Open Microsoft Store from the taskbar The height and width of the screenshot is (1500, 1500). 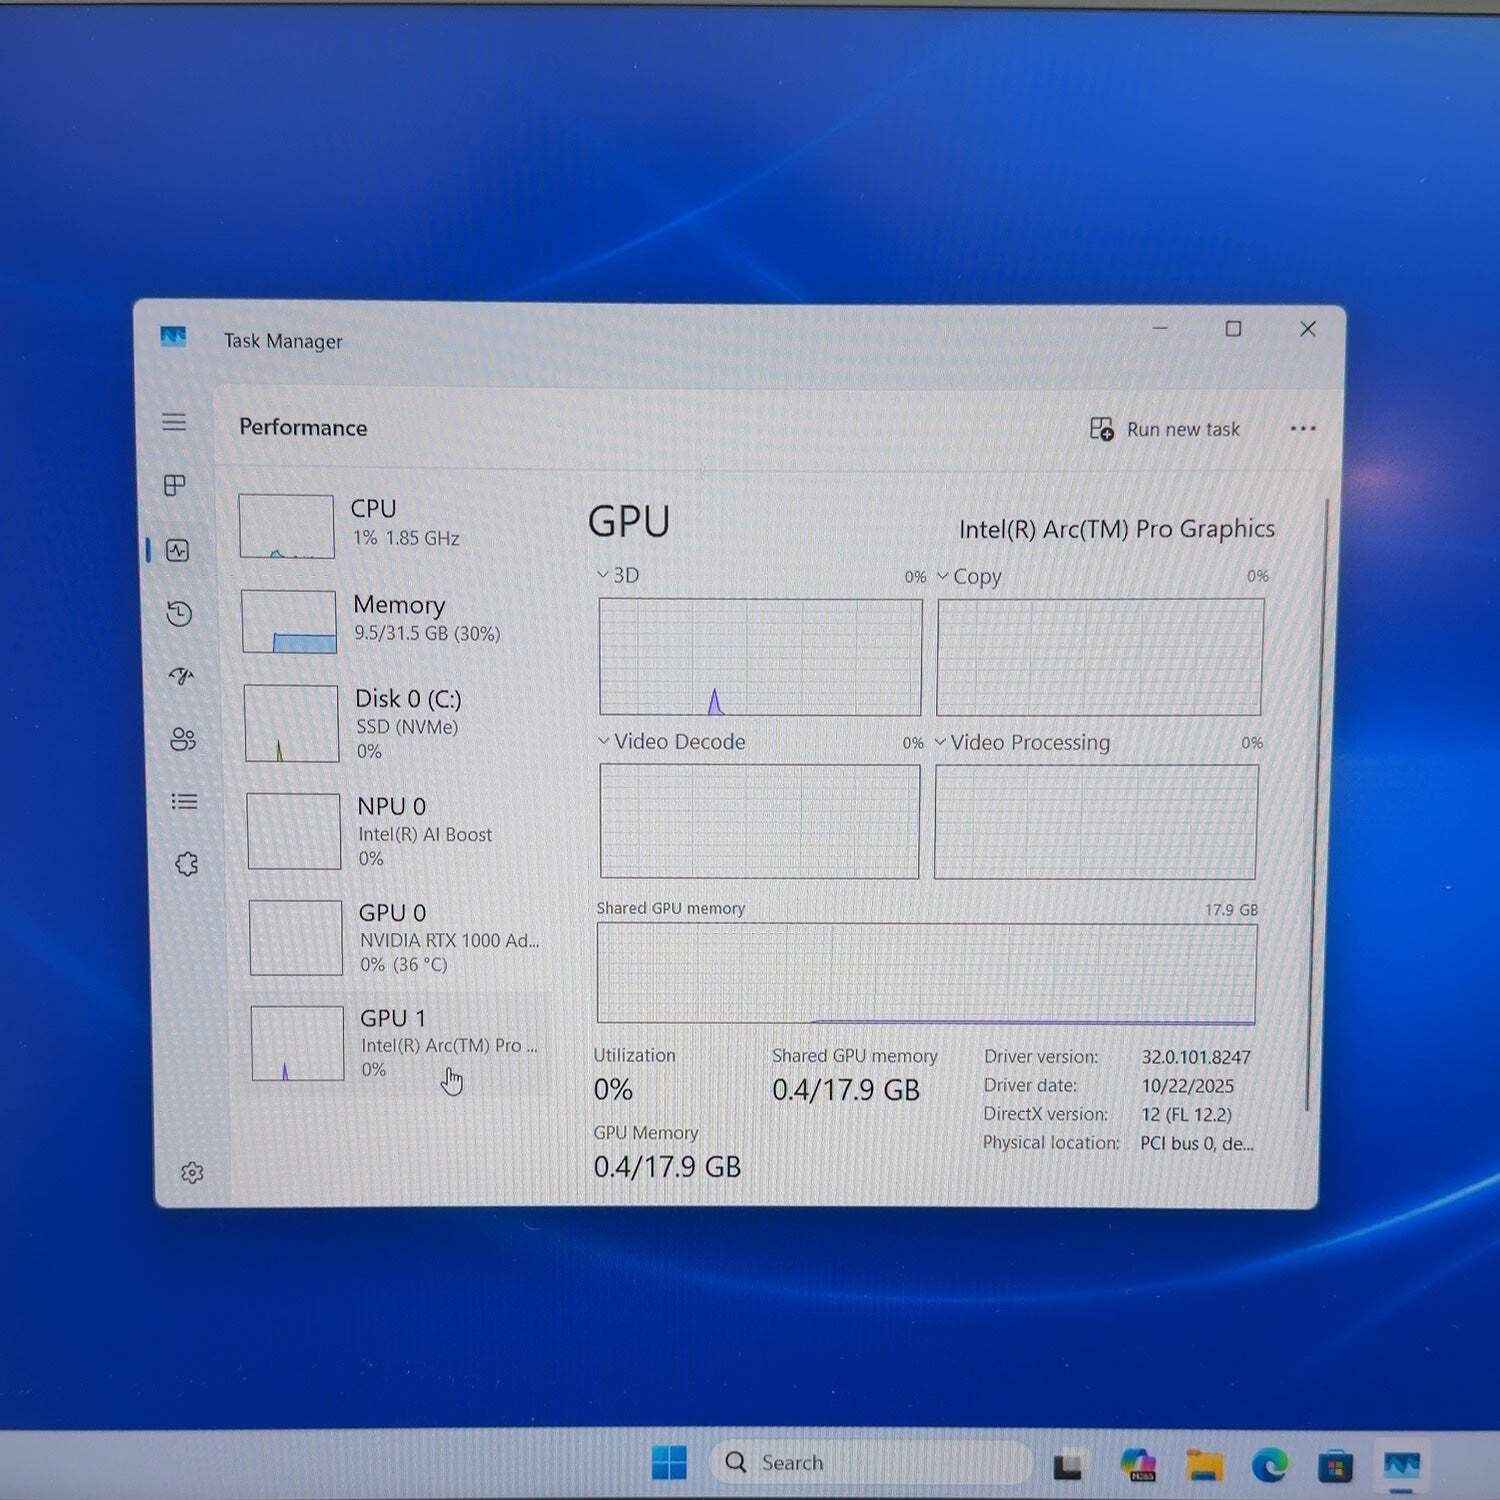(1335, 1467)
